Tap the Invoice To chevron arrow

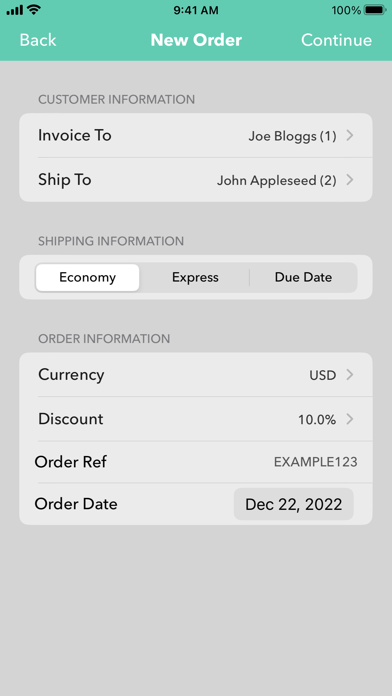tap(350, 135)
